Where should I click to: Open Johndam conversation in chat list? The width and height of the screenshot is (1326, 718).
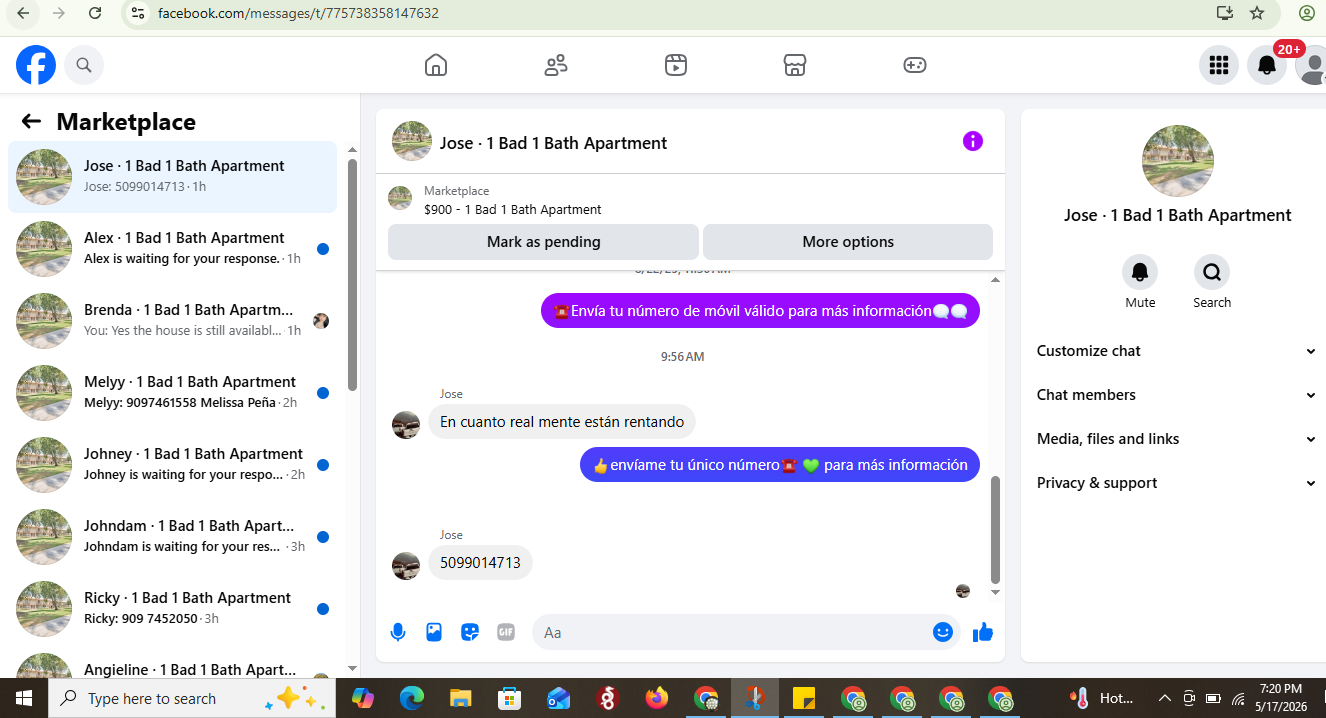coord(172,537)
